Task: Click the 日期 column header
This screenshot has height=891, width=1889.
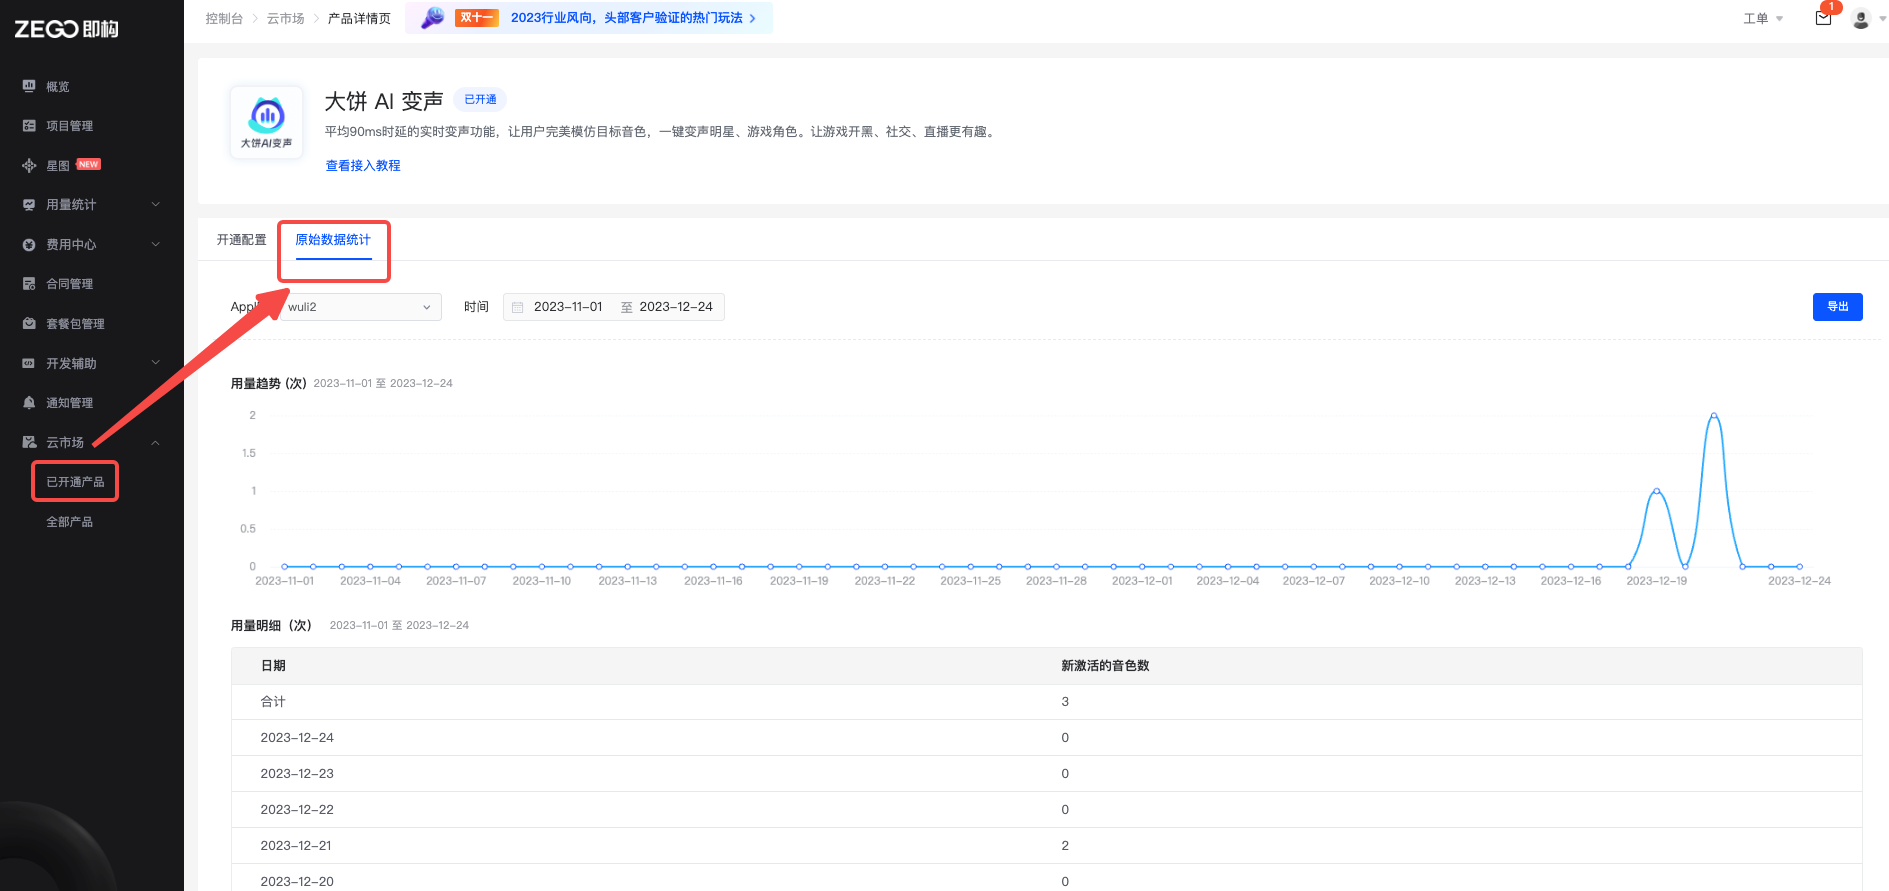Action: coord(273,666)
